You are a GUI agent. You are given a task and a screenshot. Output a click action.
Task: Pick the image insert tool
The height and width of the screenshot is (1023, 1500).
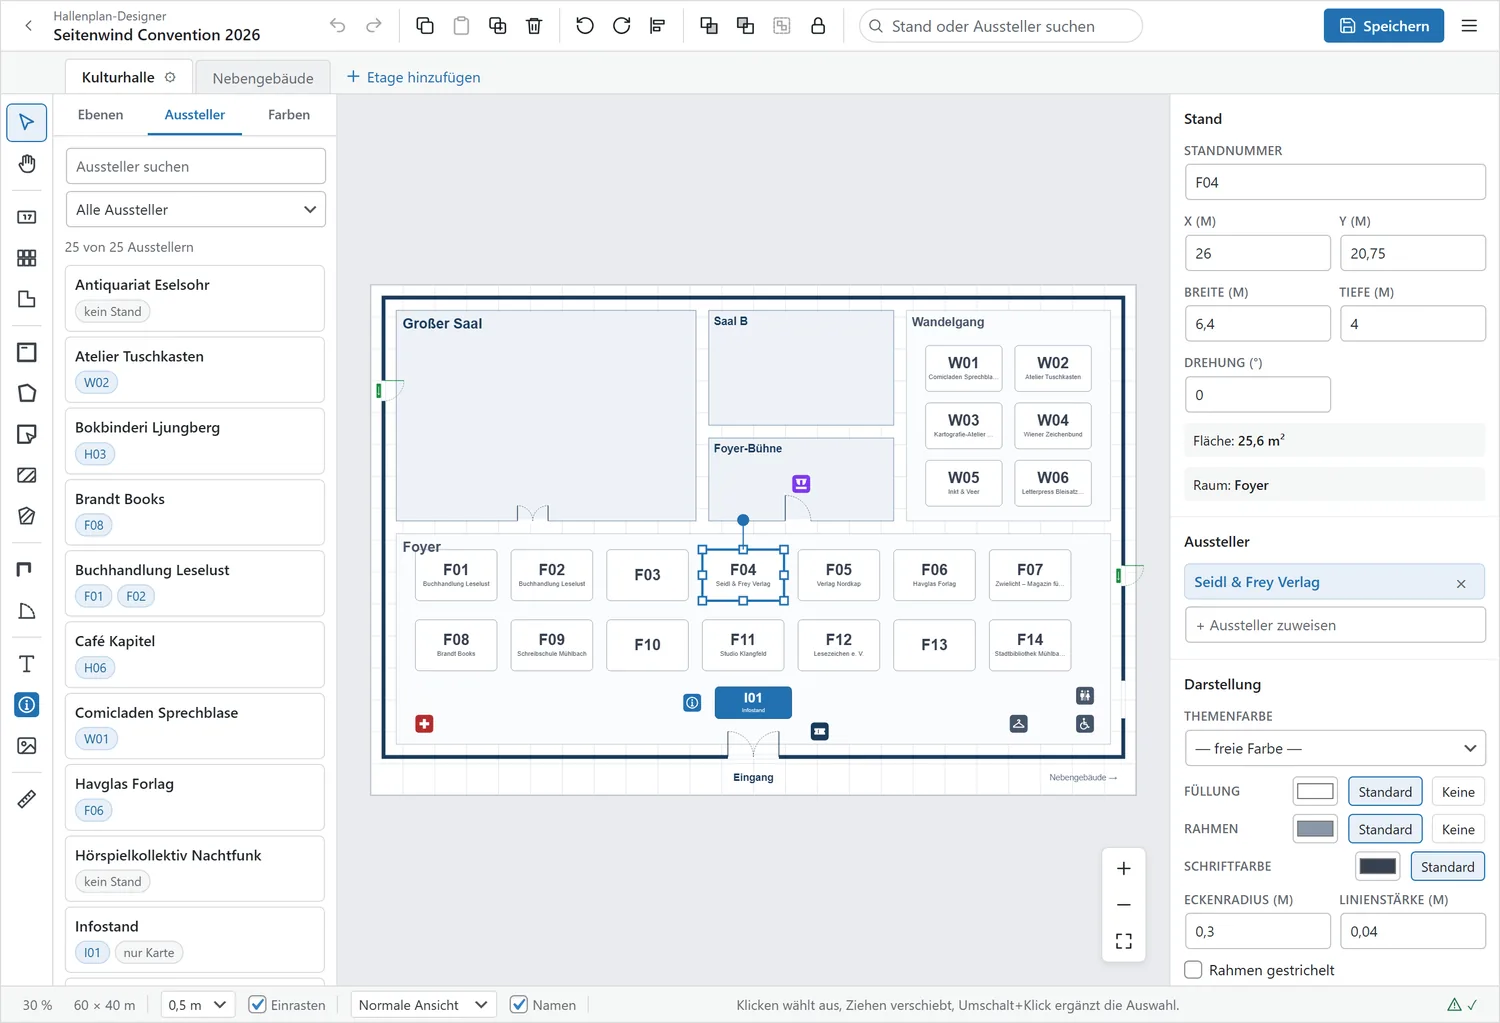coord(27,746)
